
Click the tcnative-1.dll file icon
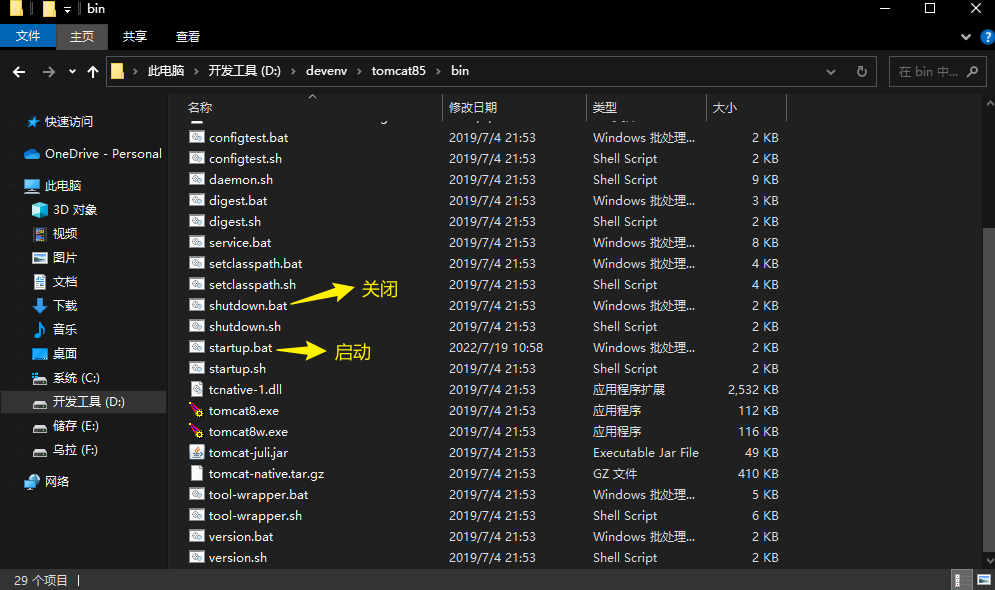click(197, 389)
